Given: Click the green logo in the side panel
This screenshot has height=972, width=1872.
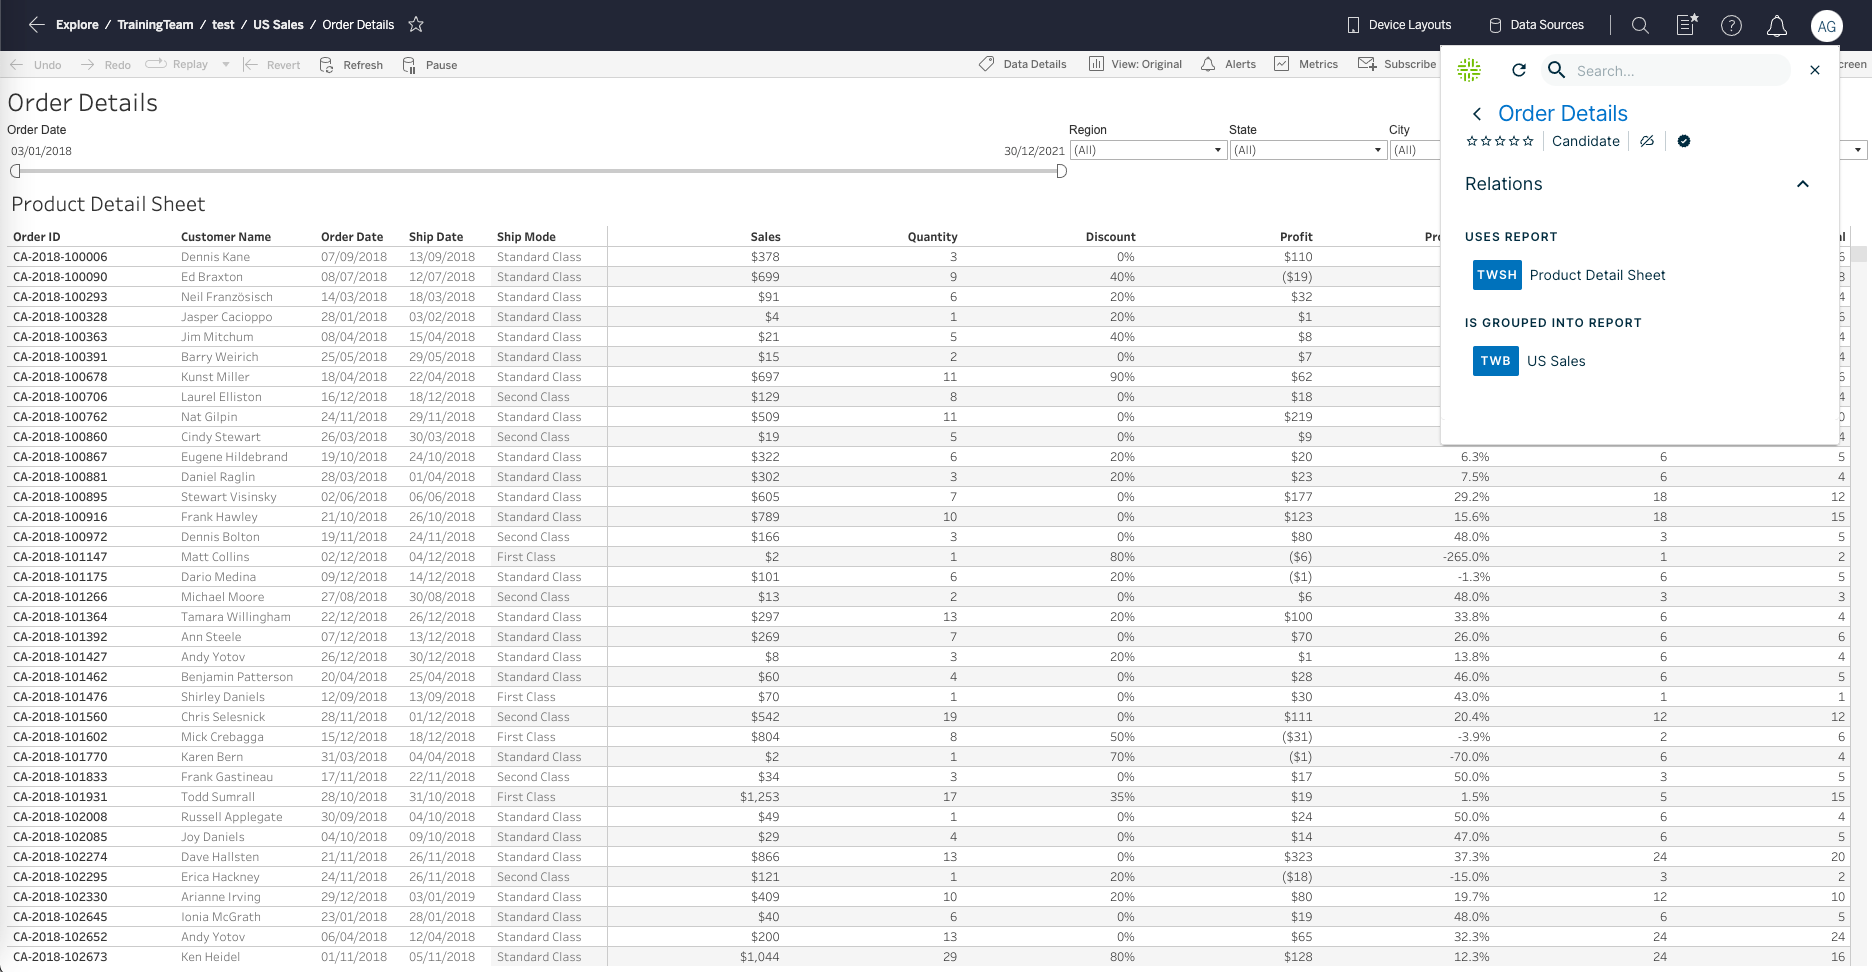Looking at the screenshot, I should pyautogui.click(x=1468, y=70).
